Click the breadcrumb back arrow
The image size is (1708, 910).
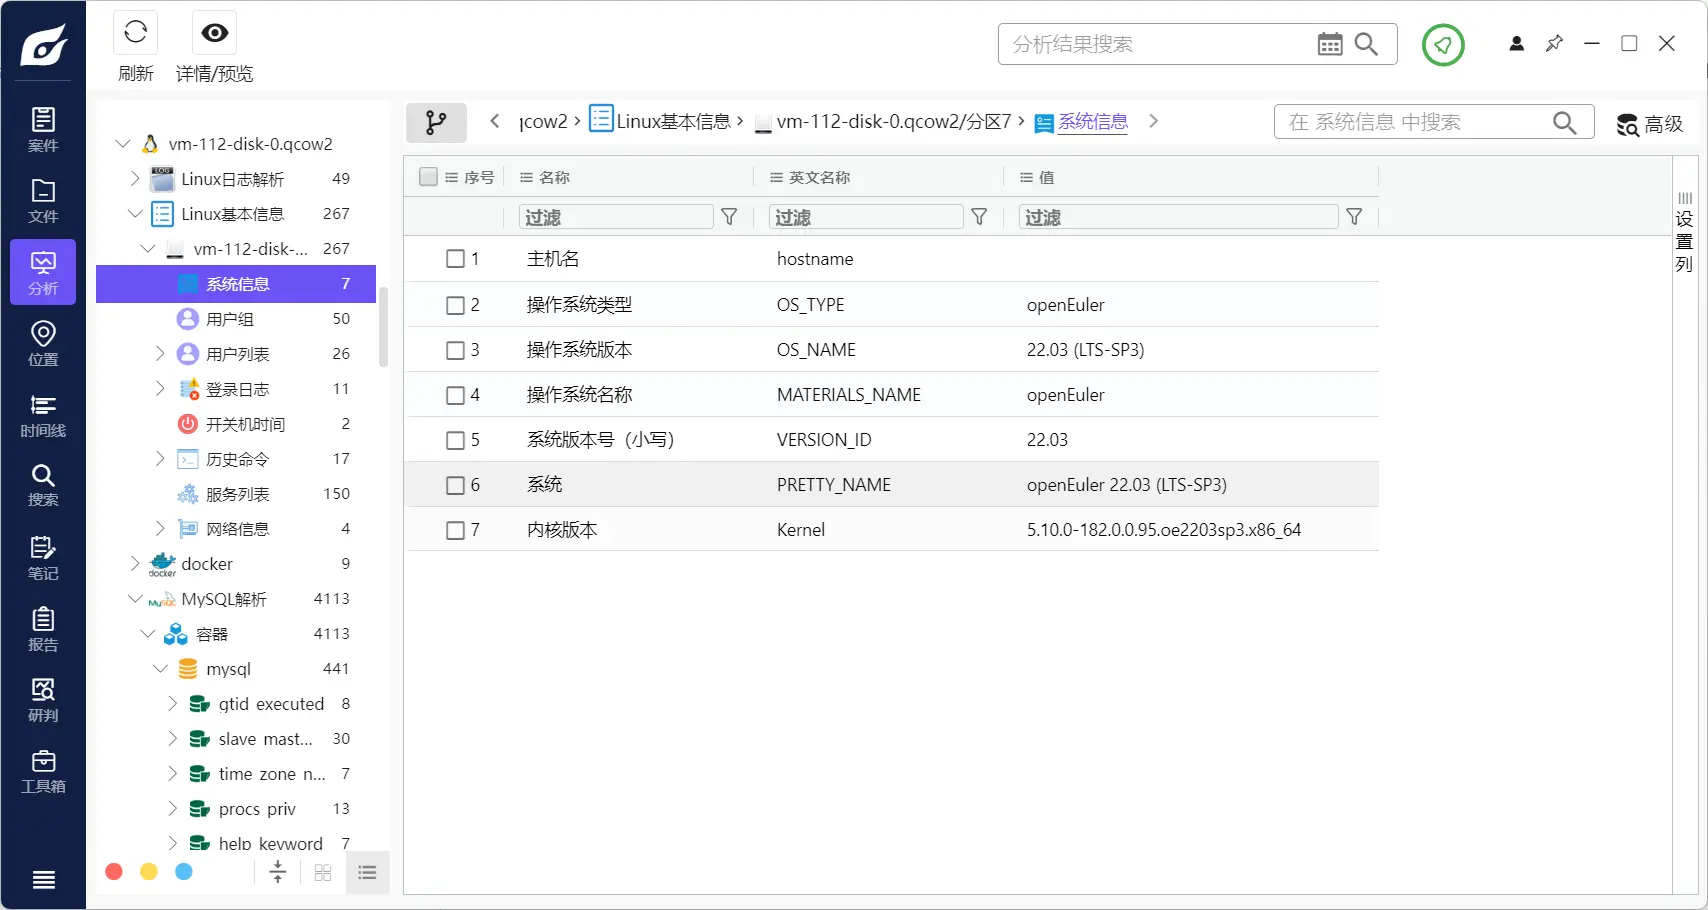coord(494,121)
